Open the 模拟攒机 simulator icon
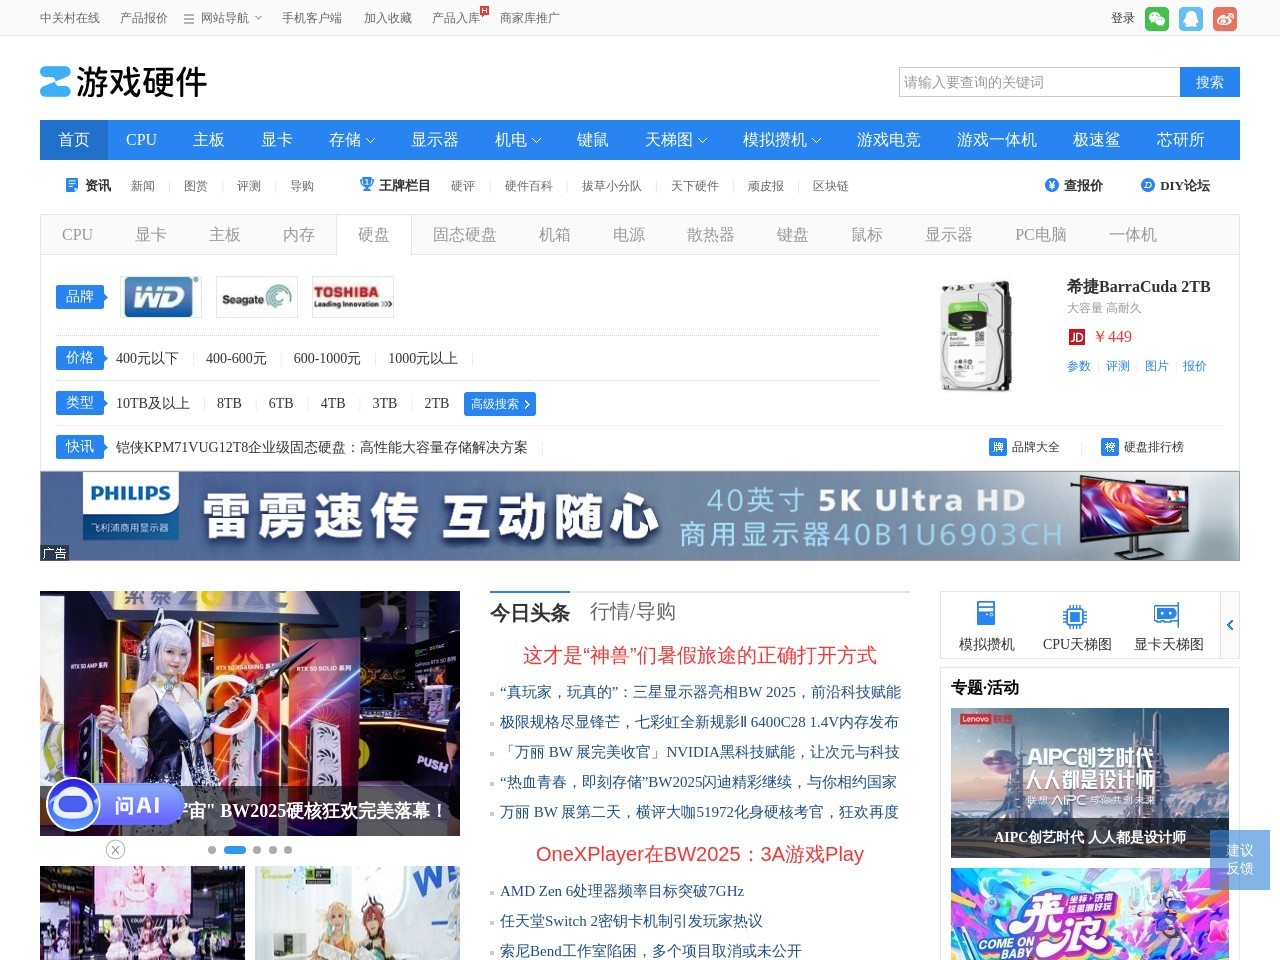This screenshot has height=960, width=1280. pyautogui.click(x=985, y=615)
